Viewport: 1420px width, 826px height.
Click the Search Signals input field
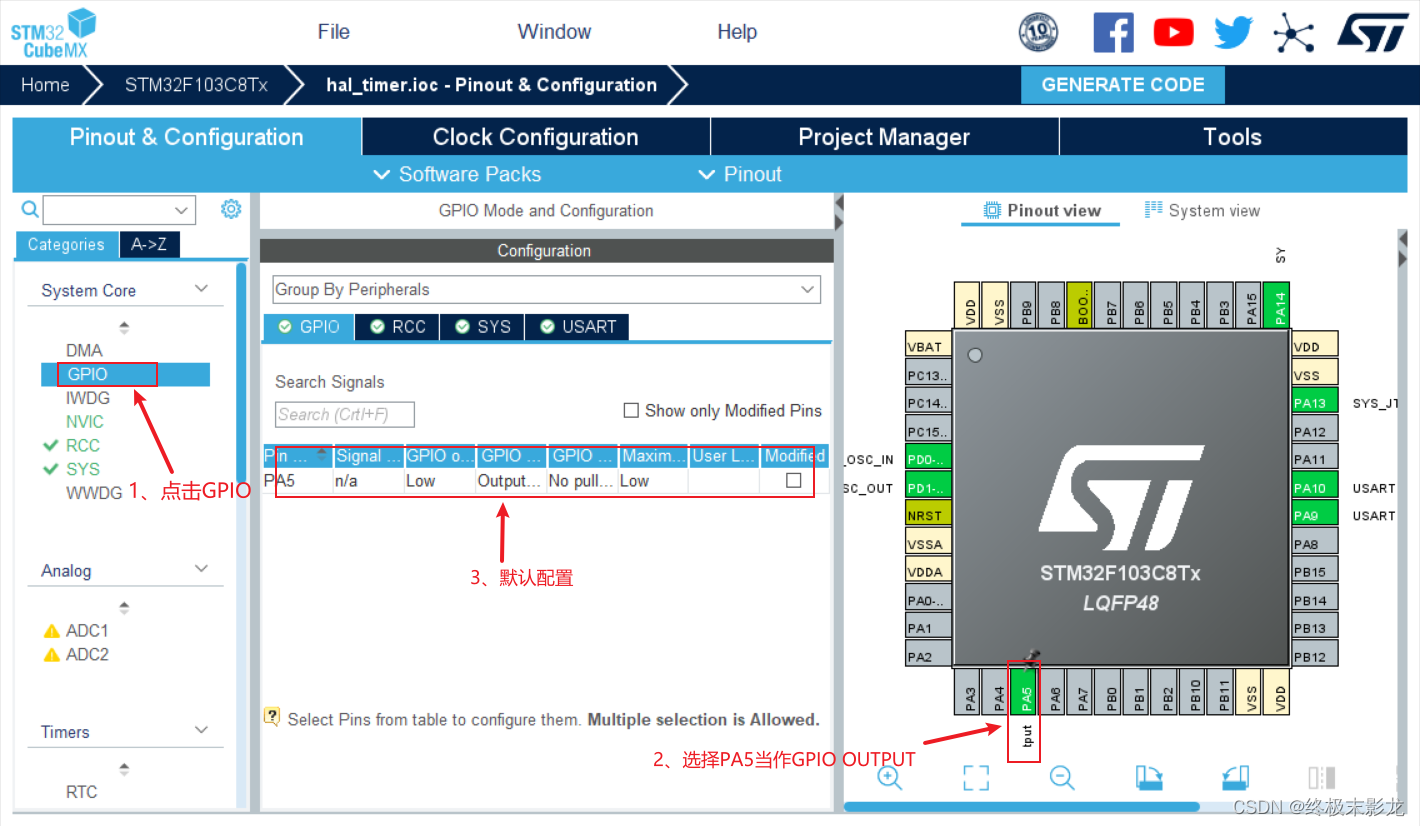tap(345, 414)
